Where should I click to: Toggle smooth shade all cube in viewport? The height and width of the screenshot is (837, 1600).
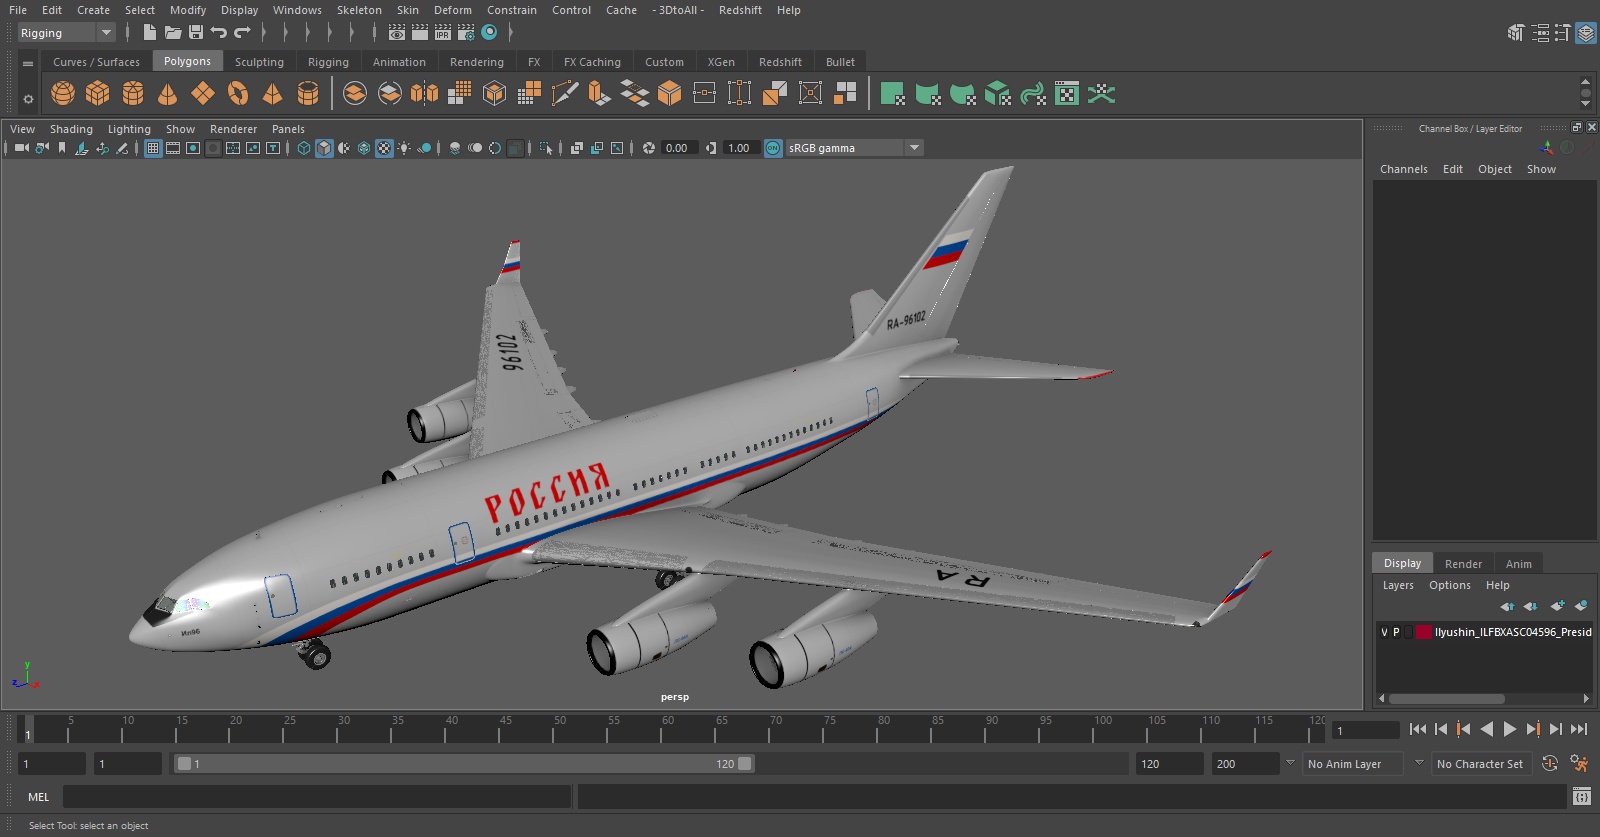pyautogui.click(x=324, y=148)
